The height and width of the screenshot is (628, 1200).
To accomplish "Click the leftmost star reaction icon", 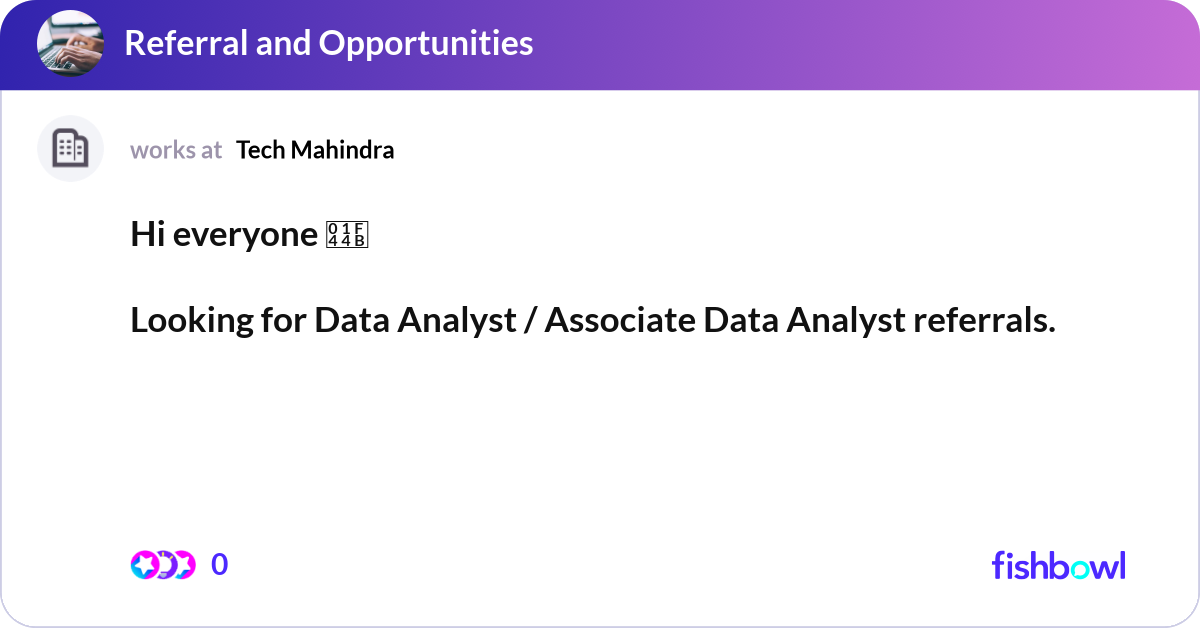I will click(144, 565).
